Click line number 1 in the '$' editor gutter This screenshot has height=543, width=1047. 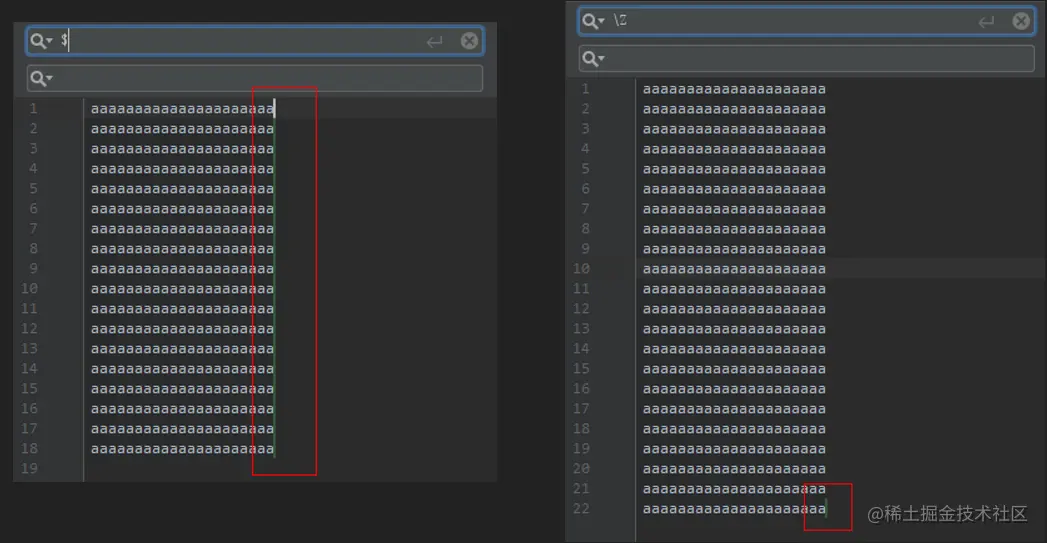tap(33, 109)
